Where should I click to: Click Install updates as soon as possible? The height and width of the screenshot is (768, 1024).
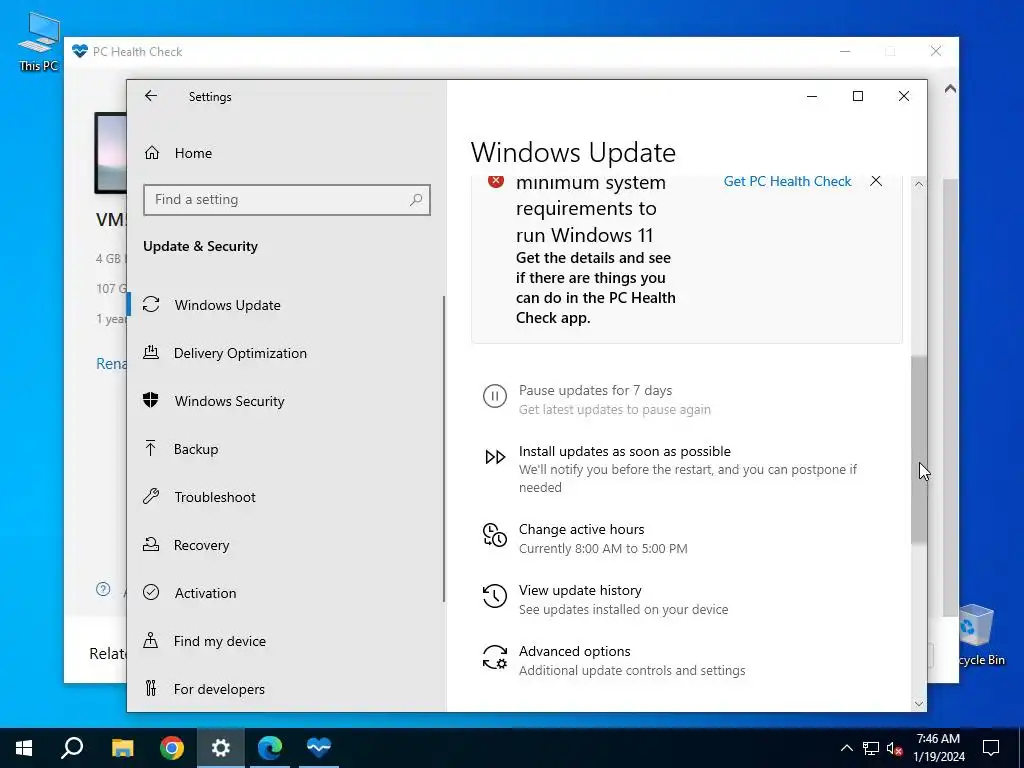coord(624,451)
